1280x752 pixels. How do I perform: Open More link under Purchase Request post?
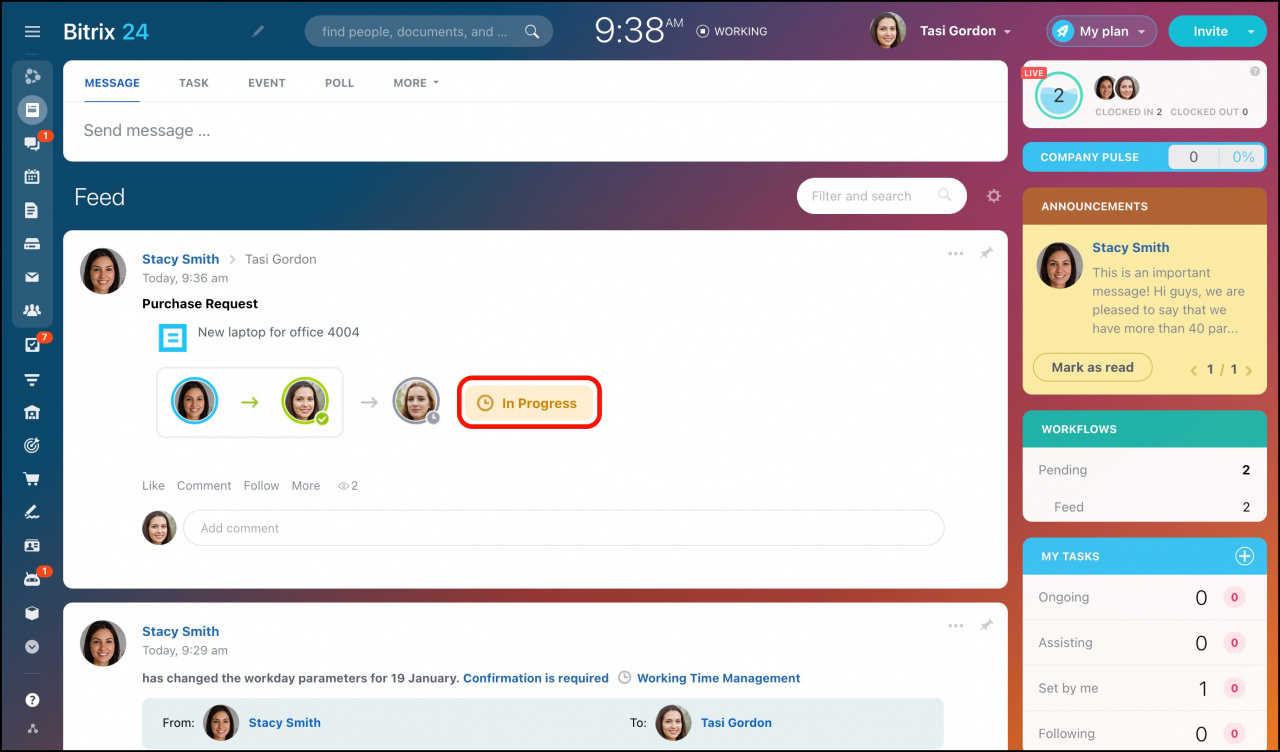[x=306, y=486]
